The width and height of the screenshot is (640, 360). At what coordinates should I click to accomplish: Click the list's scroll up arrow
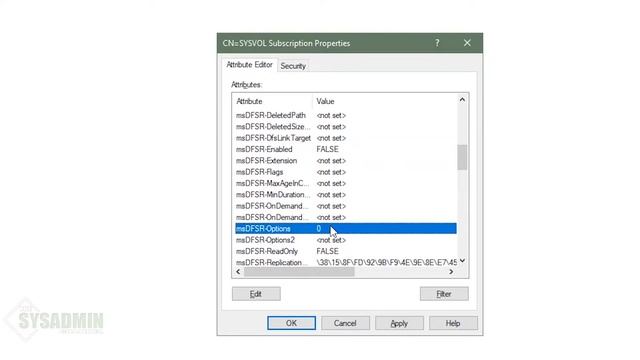[462, 100]
